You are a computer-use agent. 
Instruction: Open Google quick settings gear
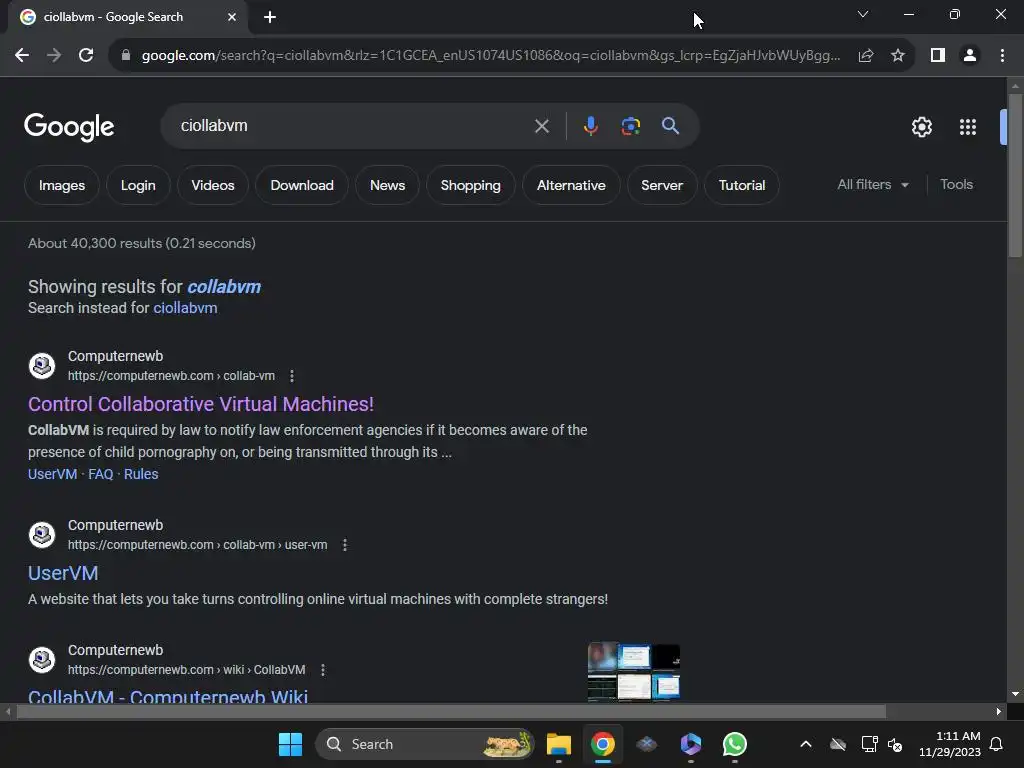921,127
